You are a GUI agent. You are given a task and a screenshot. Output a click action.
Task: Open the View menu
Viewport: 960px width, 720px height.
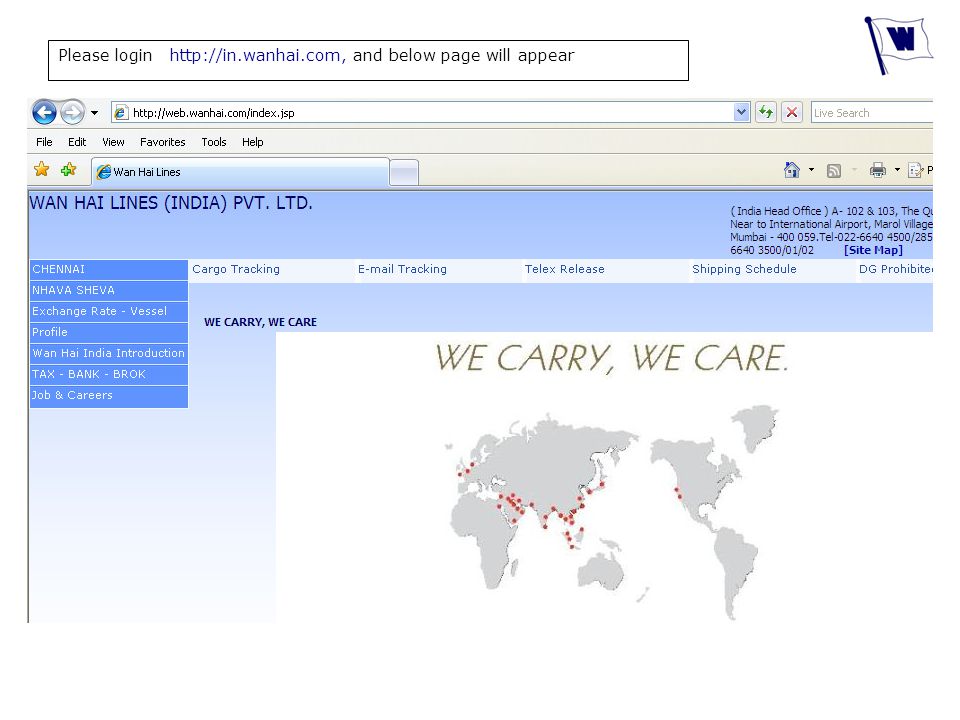pos(113,142)
